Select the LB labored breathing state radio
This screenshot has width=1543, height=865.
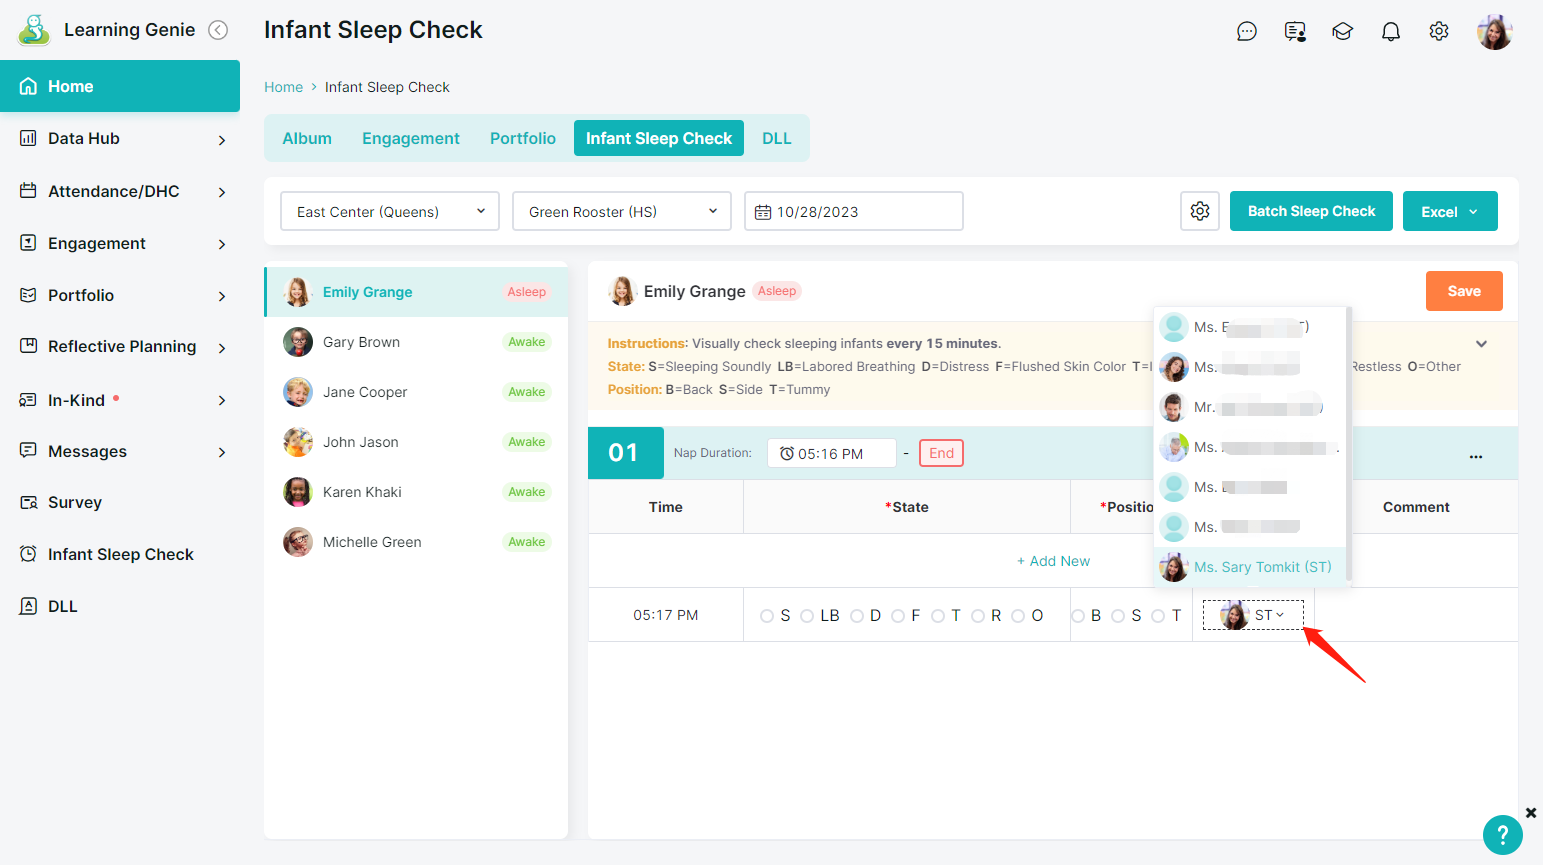(807, 616)
